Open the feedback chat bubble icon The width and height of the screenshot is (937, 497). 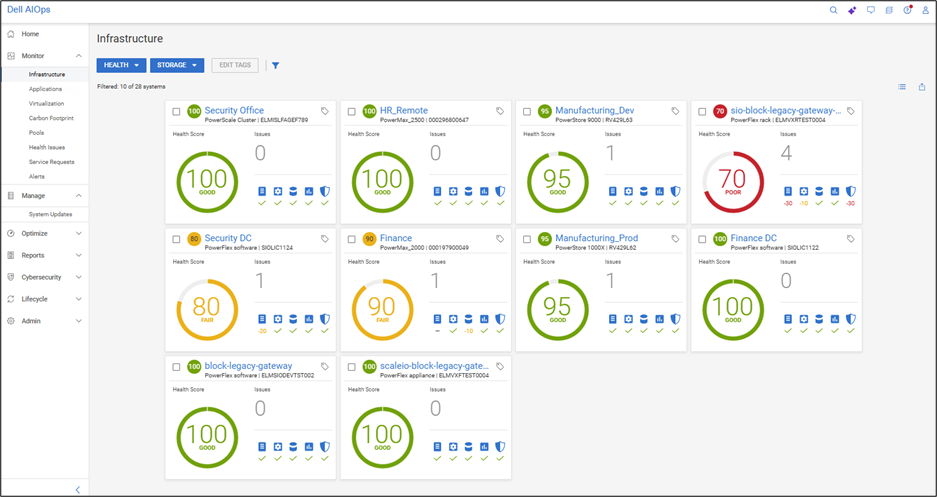tap(870, 10)
